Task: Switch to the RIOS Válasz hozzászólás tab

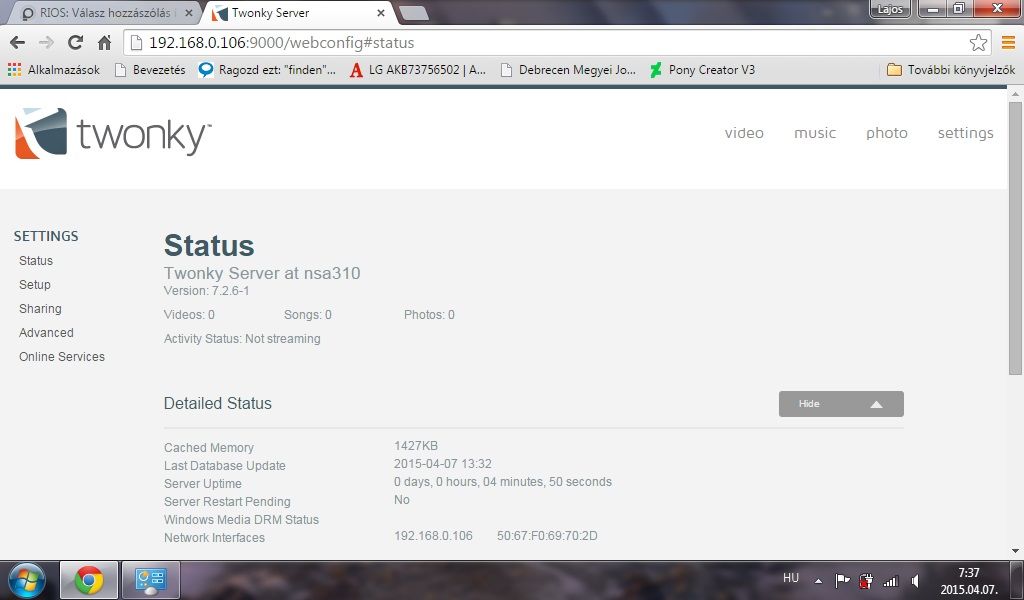Action: (x=103, y=13)
